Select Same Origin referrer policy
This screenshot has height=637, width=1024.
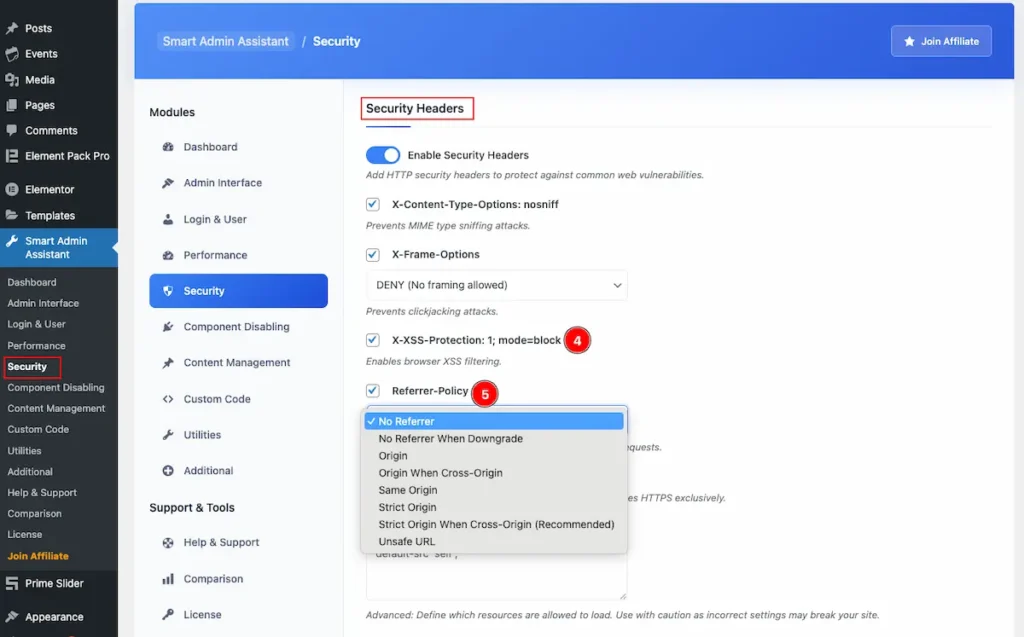point(494,490)
